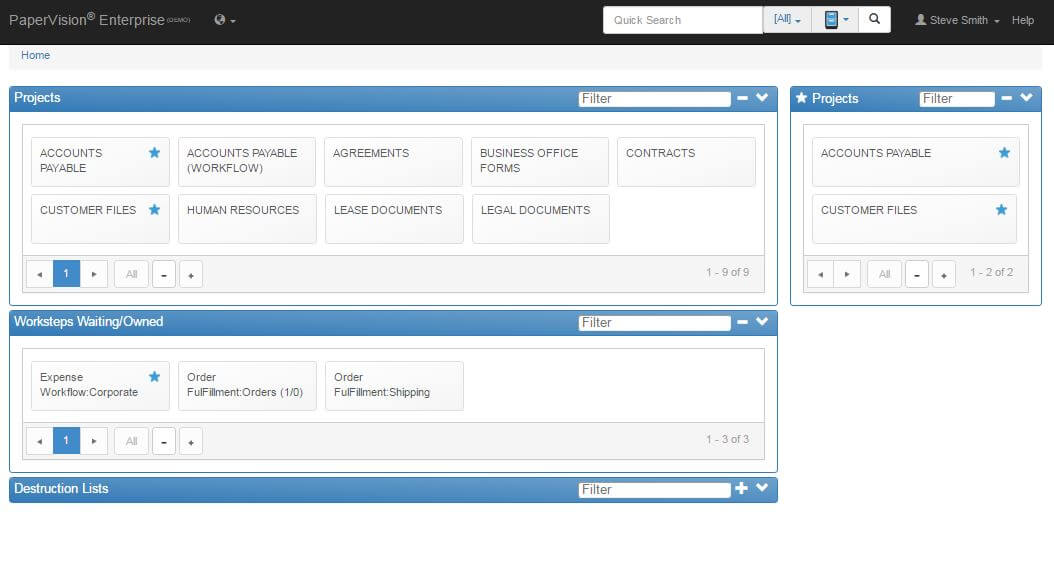The image size is (1054, 571).
Task: Go to next page in favorites pager
Action: click(847, 274)
